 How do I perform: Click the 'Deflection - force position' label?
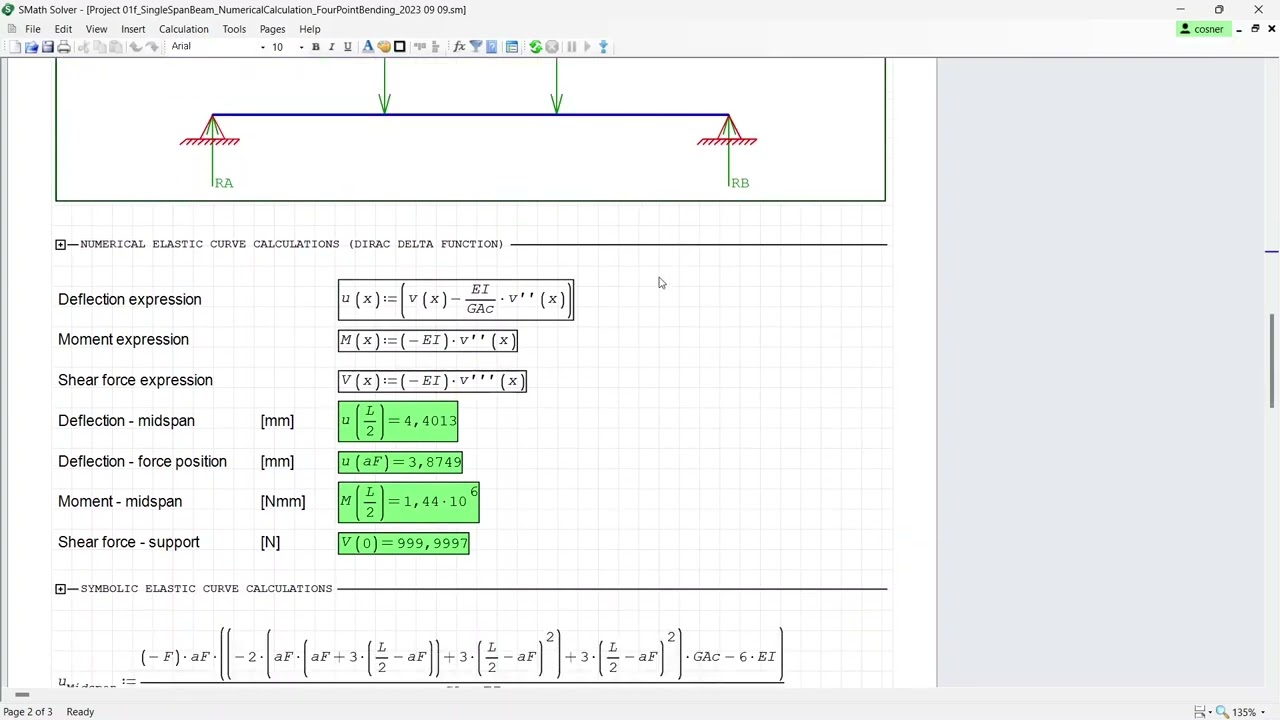pos(142,461)
